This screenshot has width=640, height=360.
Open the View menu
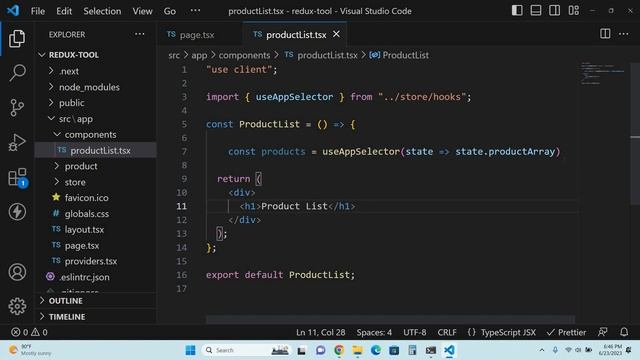(142, 11)
